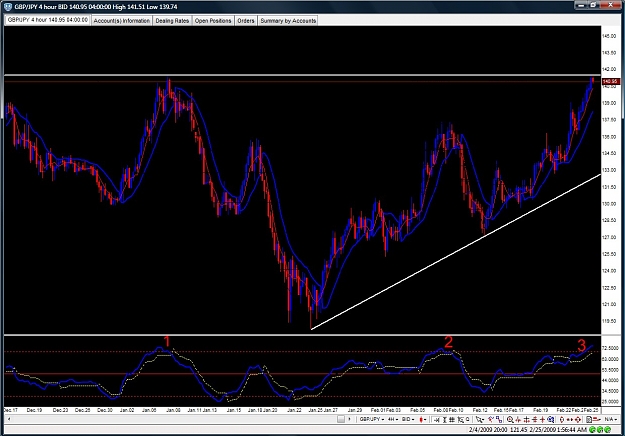Click the first icon after the candlestick dropdown
The width and height of the screenshot is (625, 436).
pos(437,419)
